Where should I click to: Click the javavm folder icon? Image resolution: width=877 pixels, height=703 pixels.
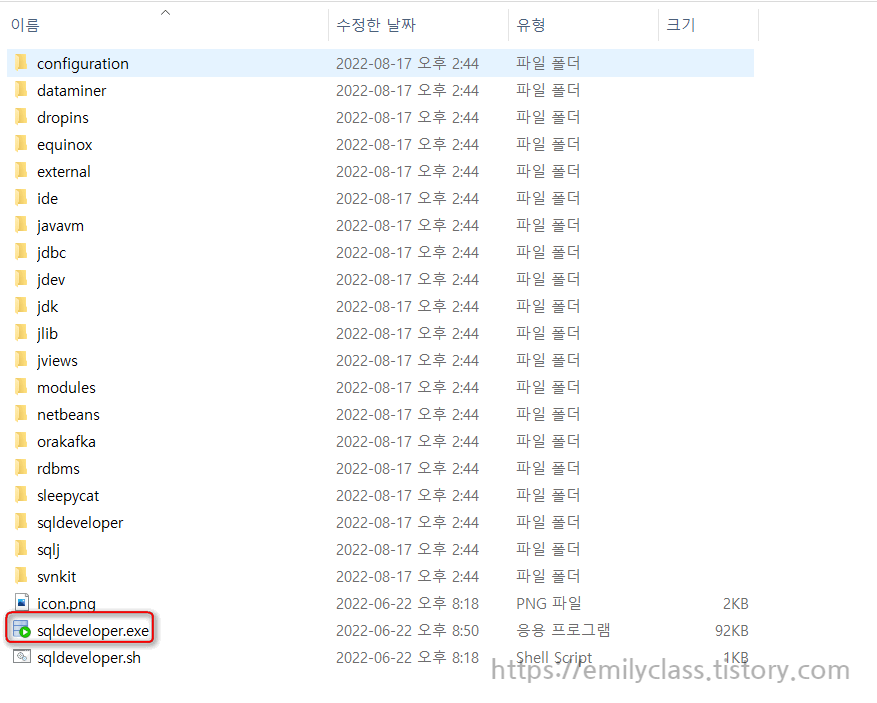coord(21,225)
